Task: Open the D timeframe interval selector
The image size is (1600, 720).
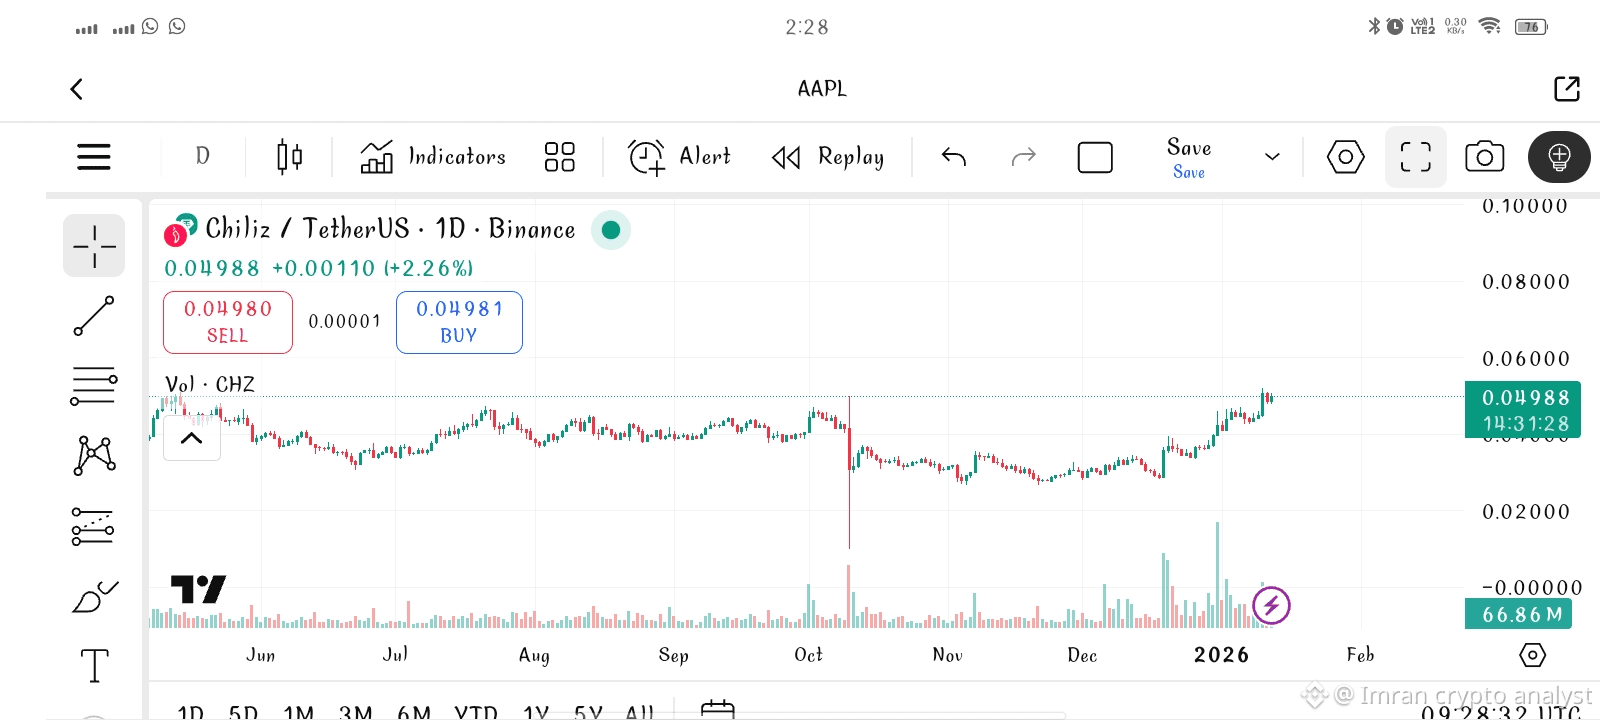Action: click(203, 157)
